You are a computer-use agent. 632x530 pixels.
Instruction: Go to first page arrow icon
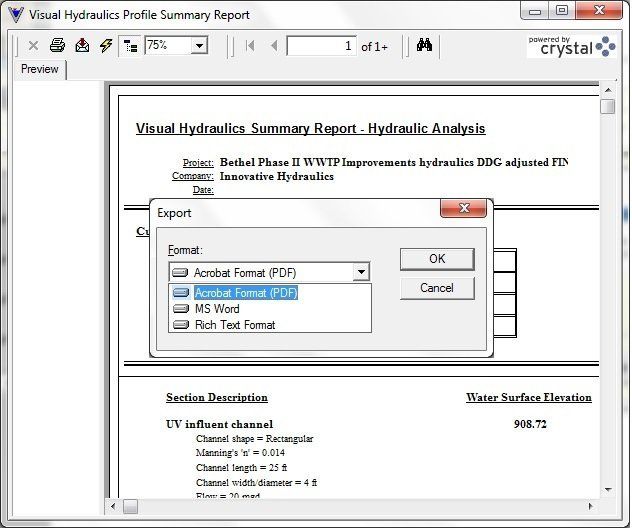coord(250,46)
